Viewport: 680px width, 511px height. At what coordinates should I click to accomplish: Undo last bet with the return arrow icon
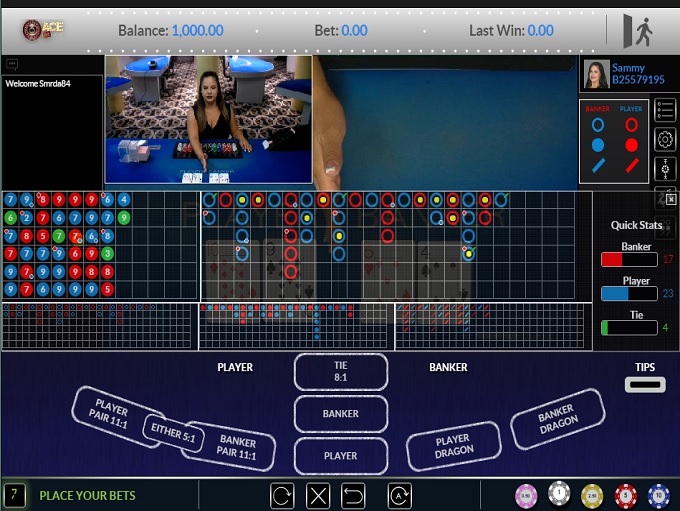[x=353, y=495]
